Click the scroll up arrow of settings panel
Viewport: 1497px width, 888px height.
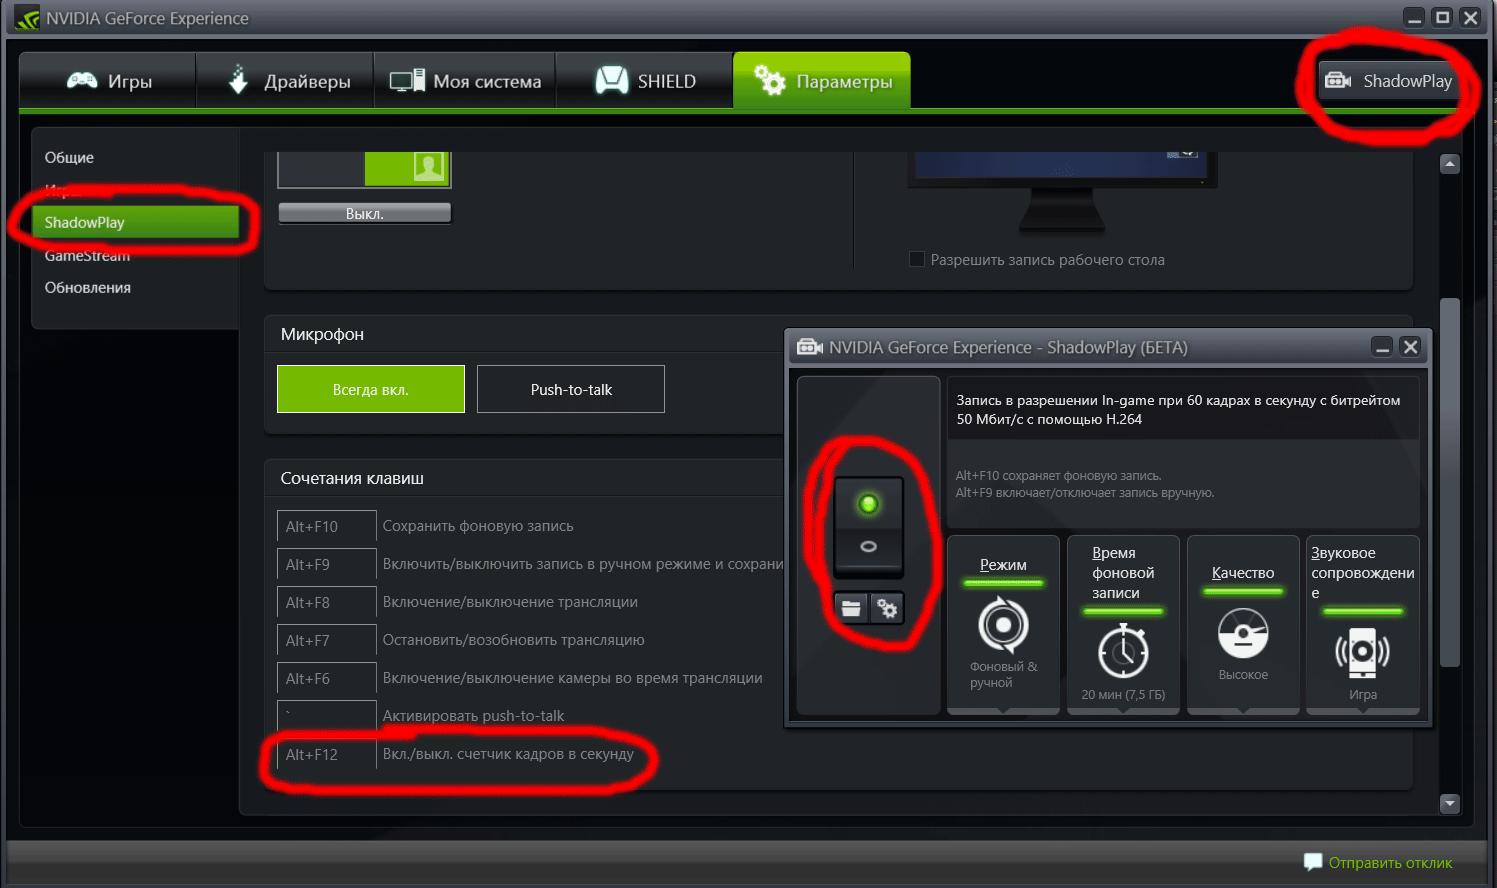1450,164
